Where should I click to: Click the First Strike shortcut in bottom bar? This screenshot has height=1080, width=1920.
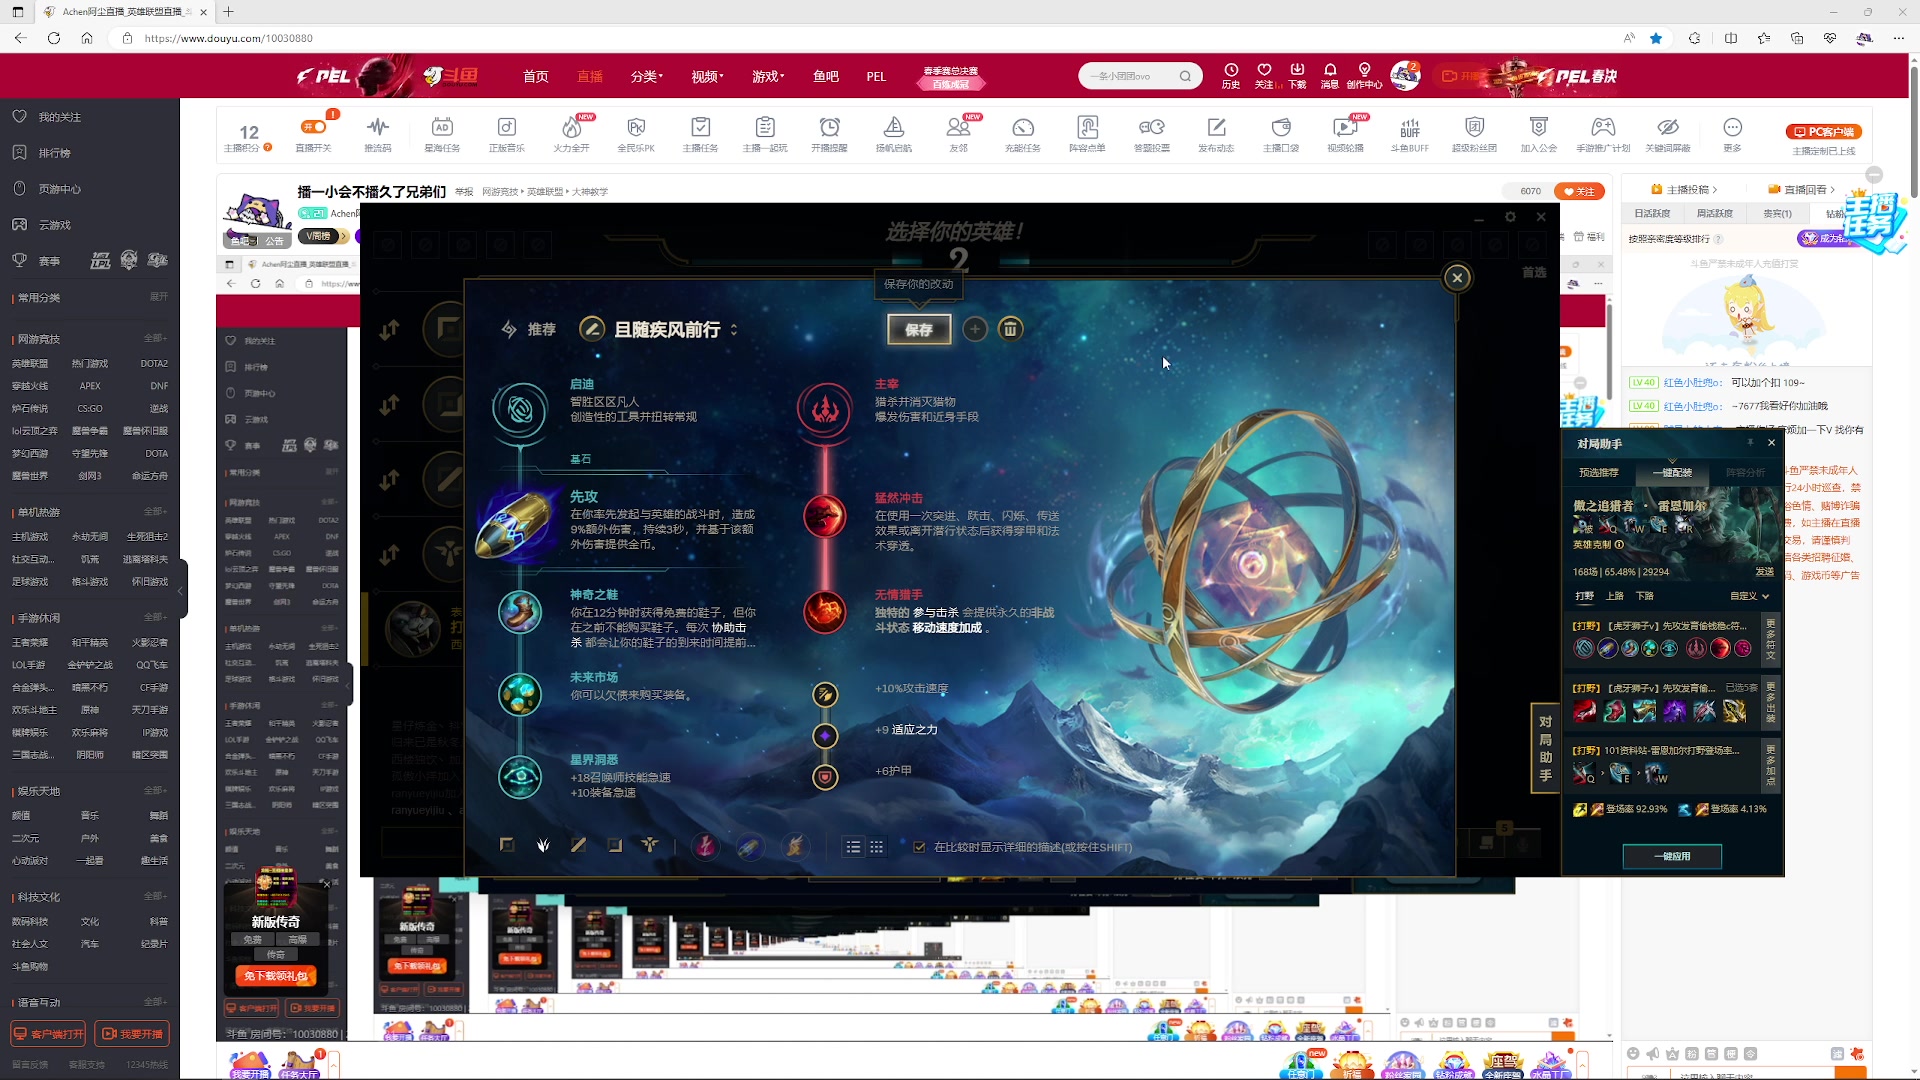750,847
